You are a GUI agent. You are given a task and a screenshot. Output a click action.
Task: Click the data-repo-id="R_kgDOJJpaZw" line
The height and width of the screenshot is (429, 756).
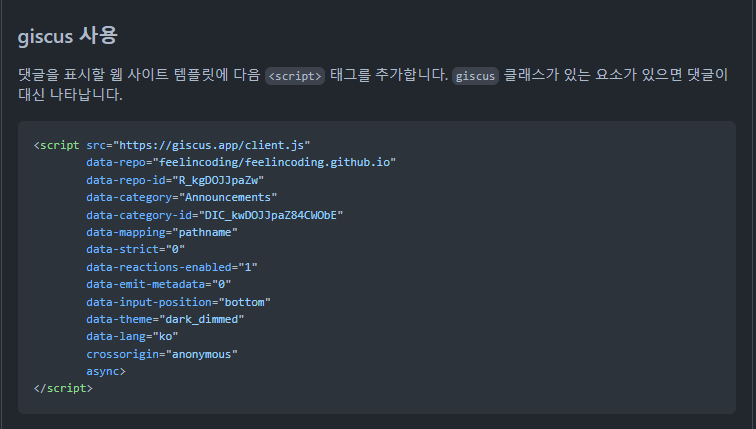pos(175,180)
